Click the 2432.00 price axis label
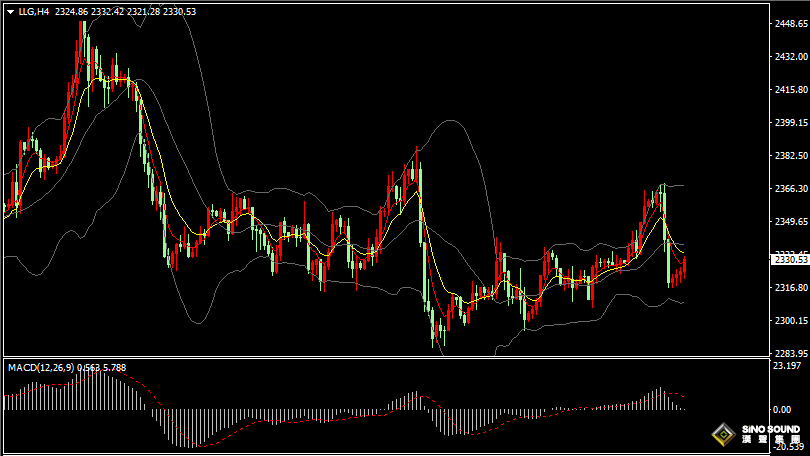Screen dimensions: 810x456 click(789, 57)
